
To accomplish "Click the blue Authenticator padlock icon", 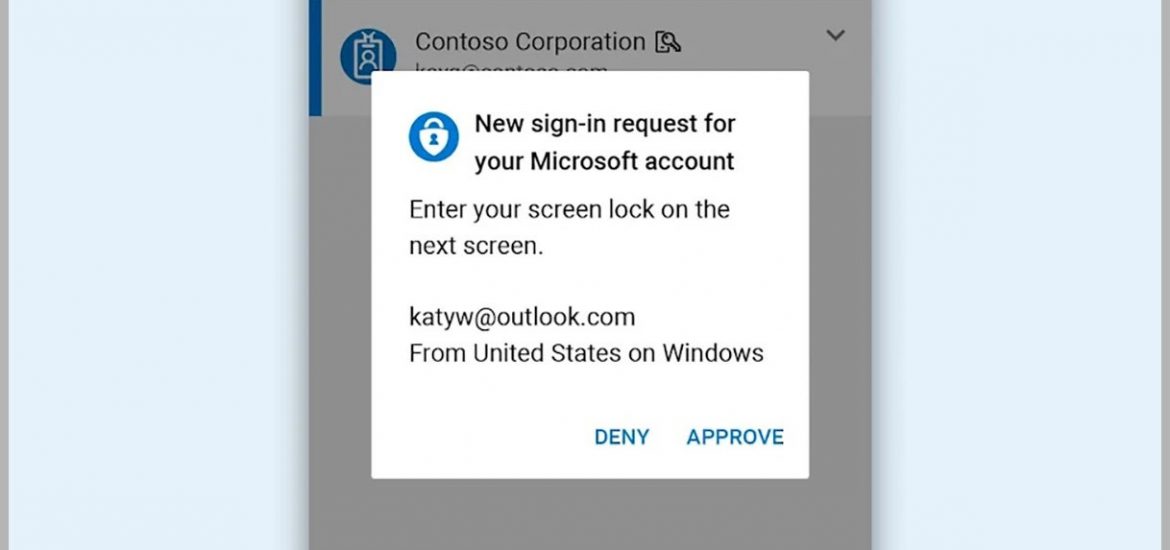I will 434,137.
